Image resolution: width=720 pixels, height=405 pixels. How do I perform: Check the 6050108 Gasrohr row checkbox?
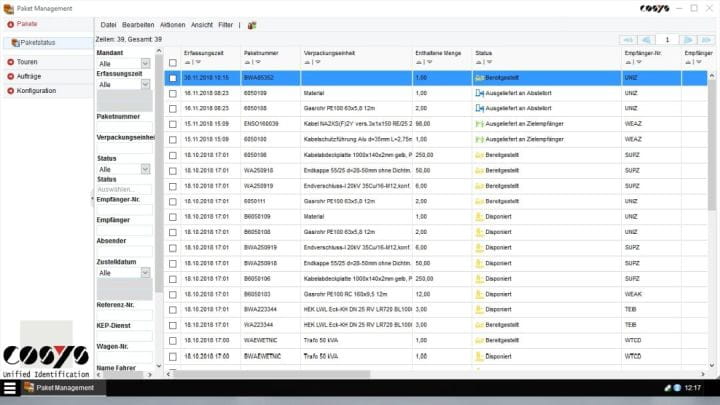(x=173, y=109)
